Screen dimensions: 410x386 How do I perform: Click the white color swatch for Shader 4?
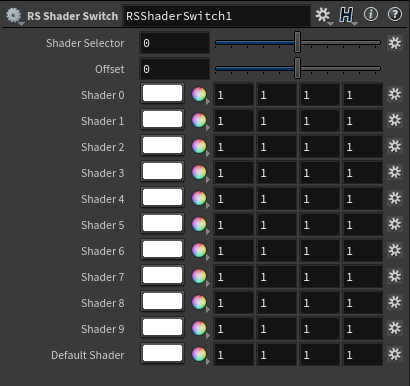pos(162,198)
